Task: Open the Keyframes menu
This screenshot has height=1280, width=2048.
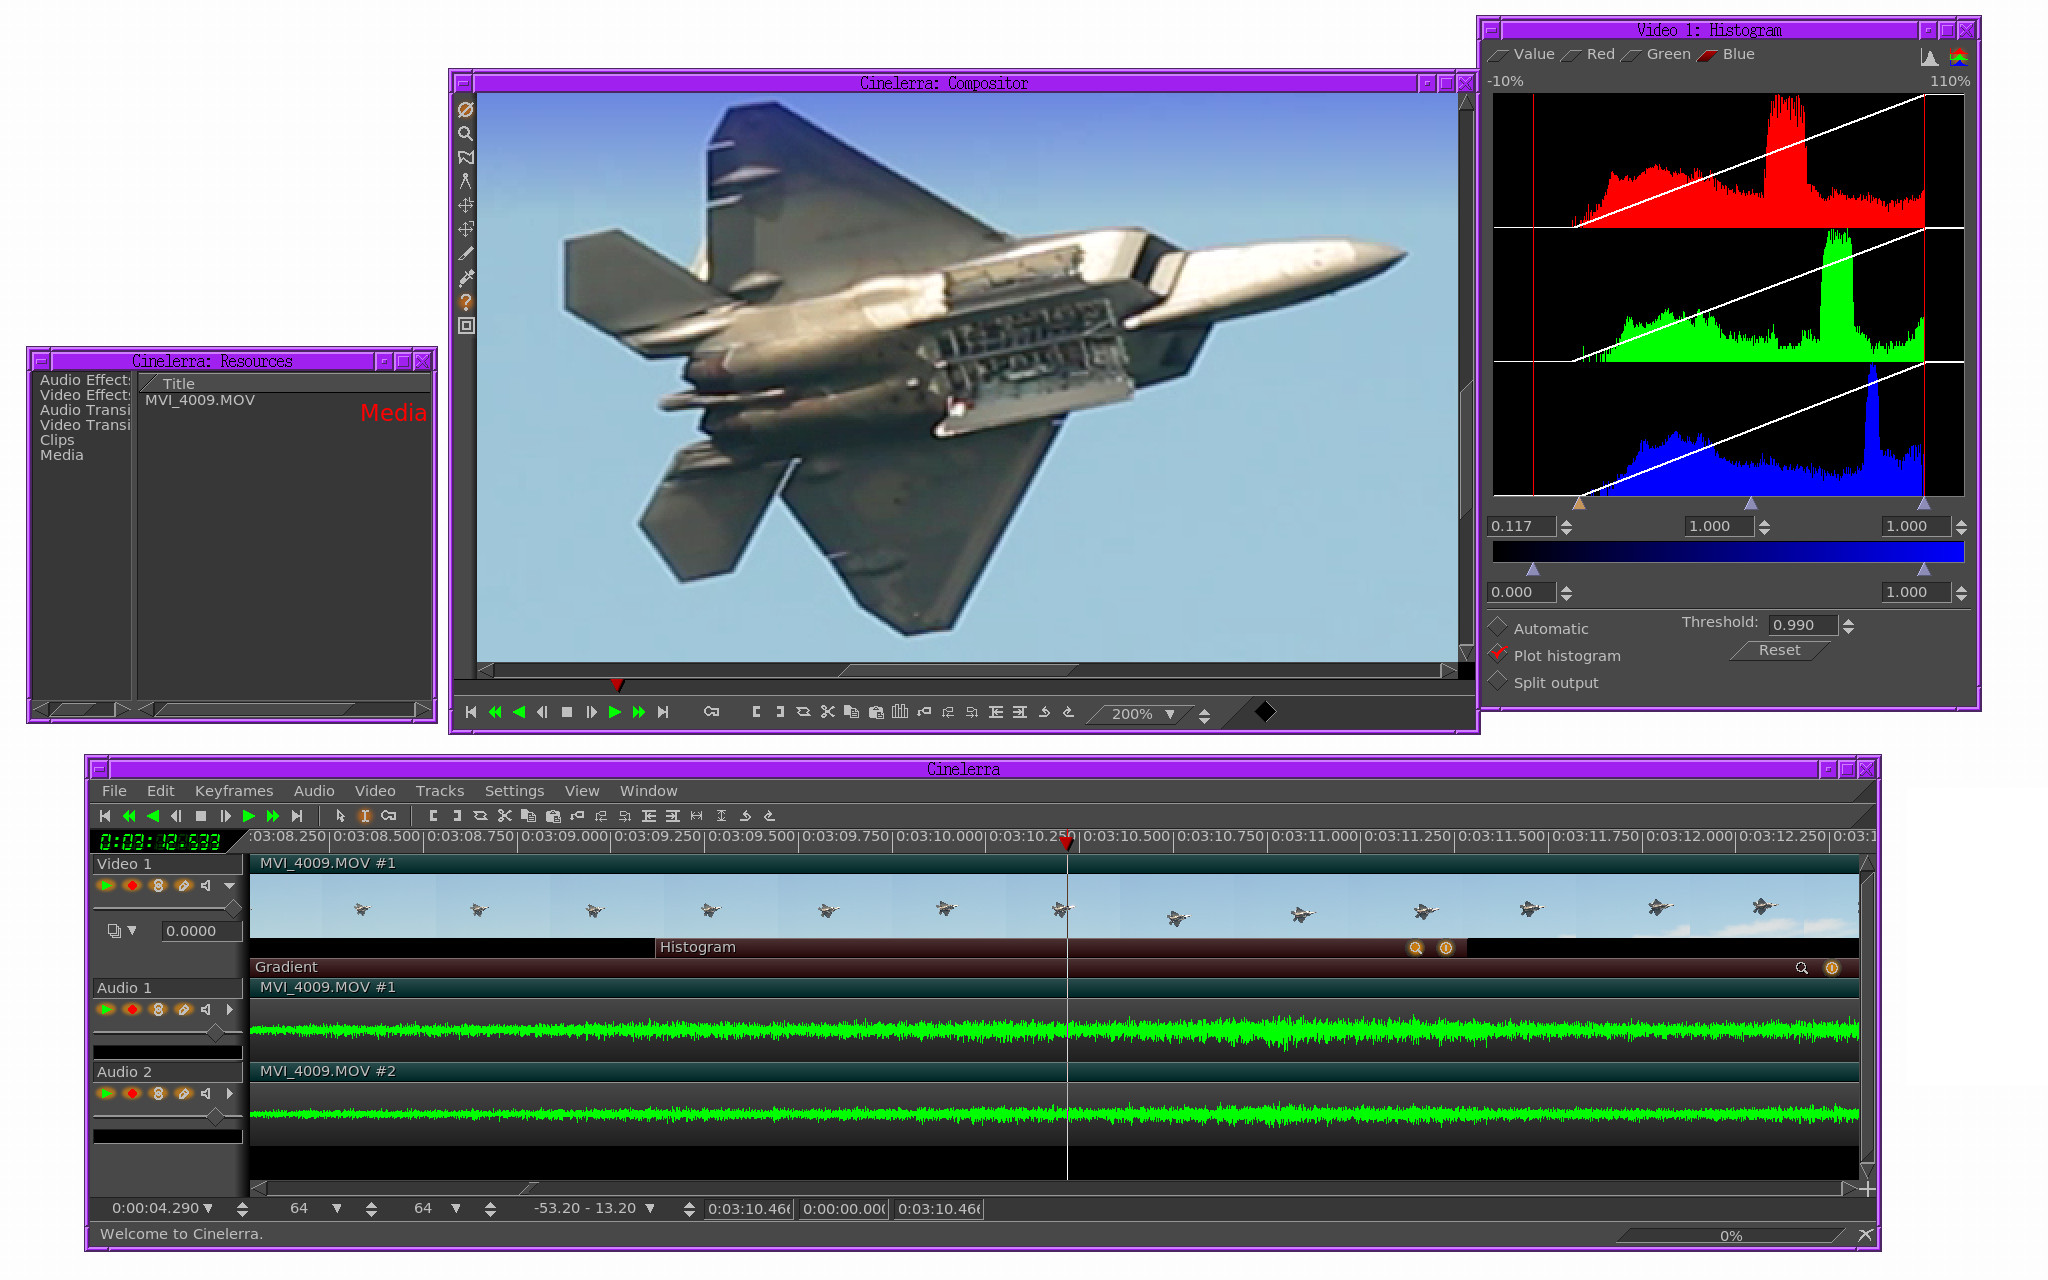Action: pos(233,791)
